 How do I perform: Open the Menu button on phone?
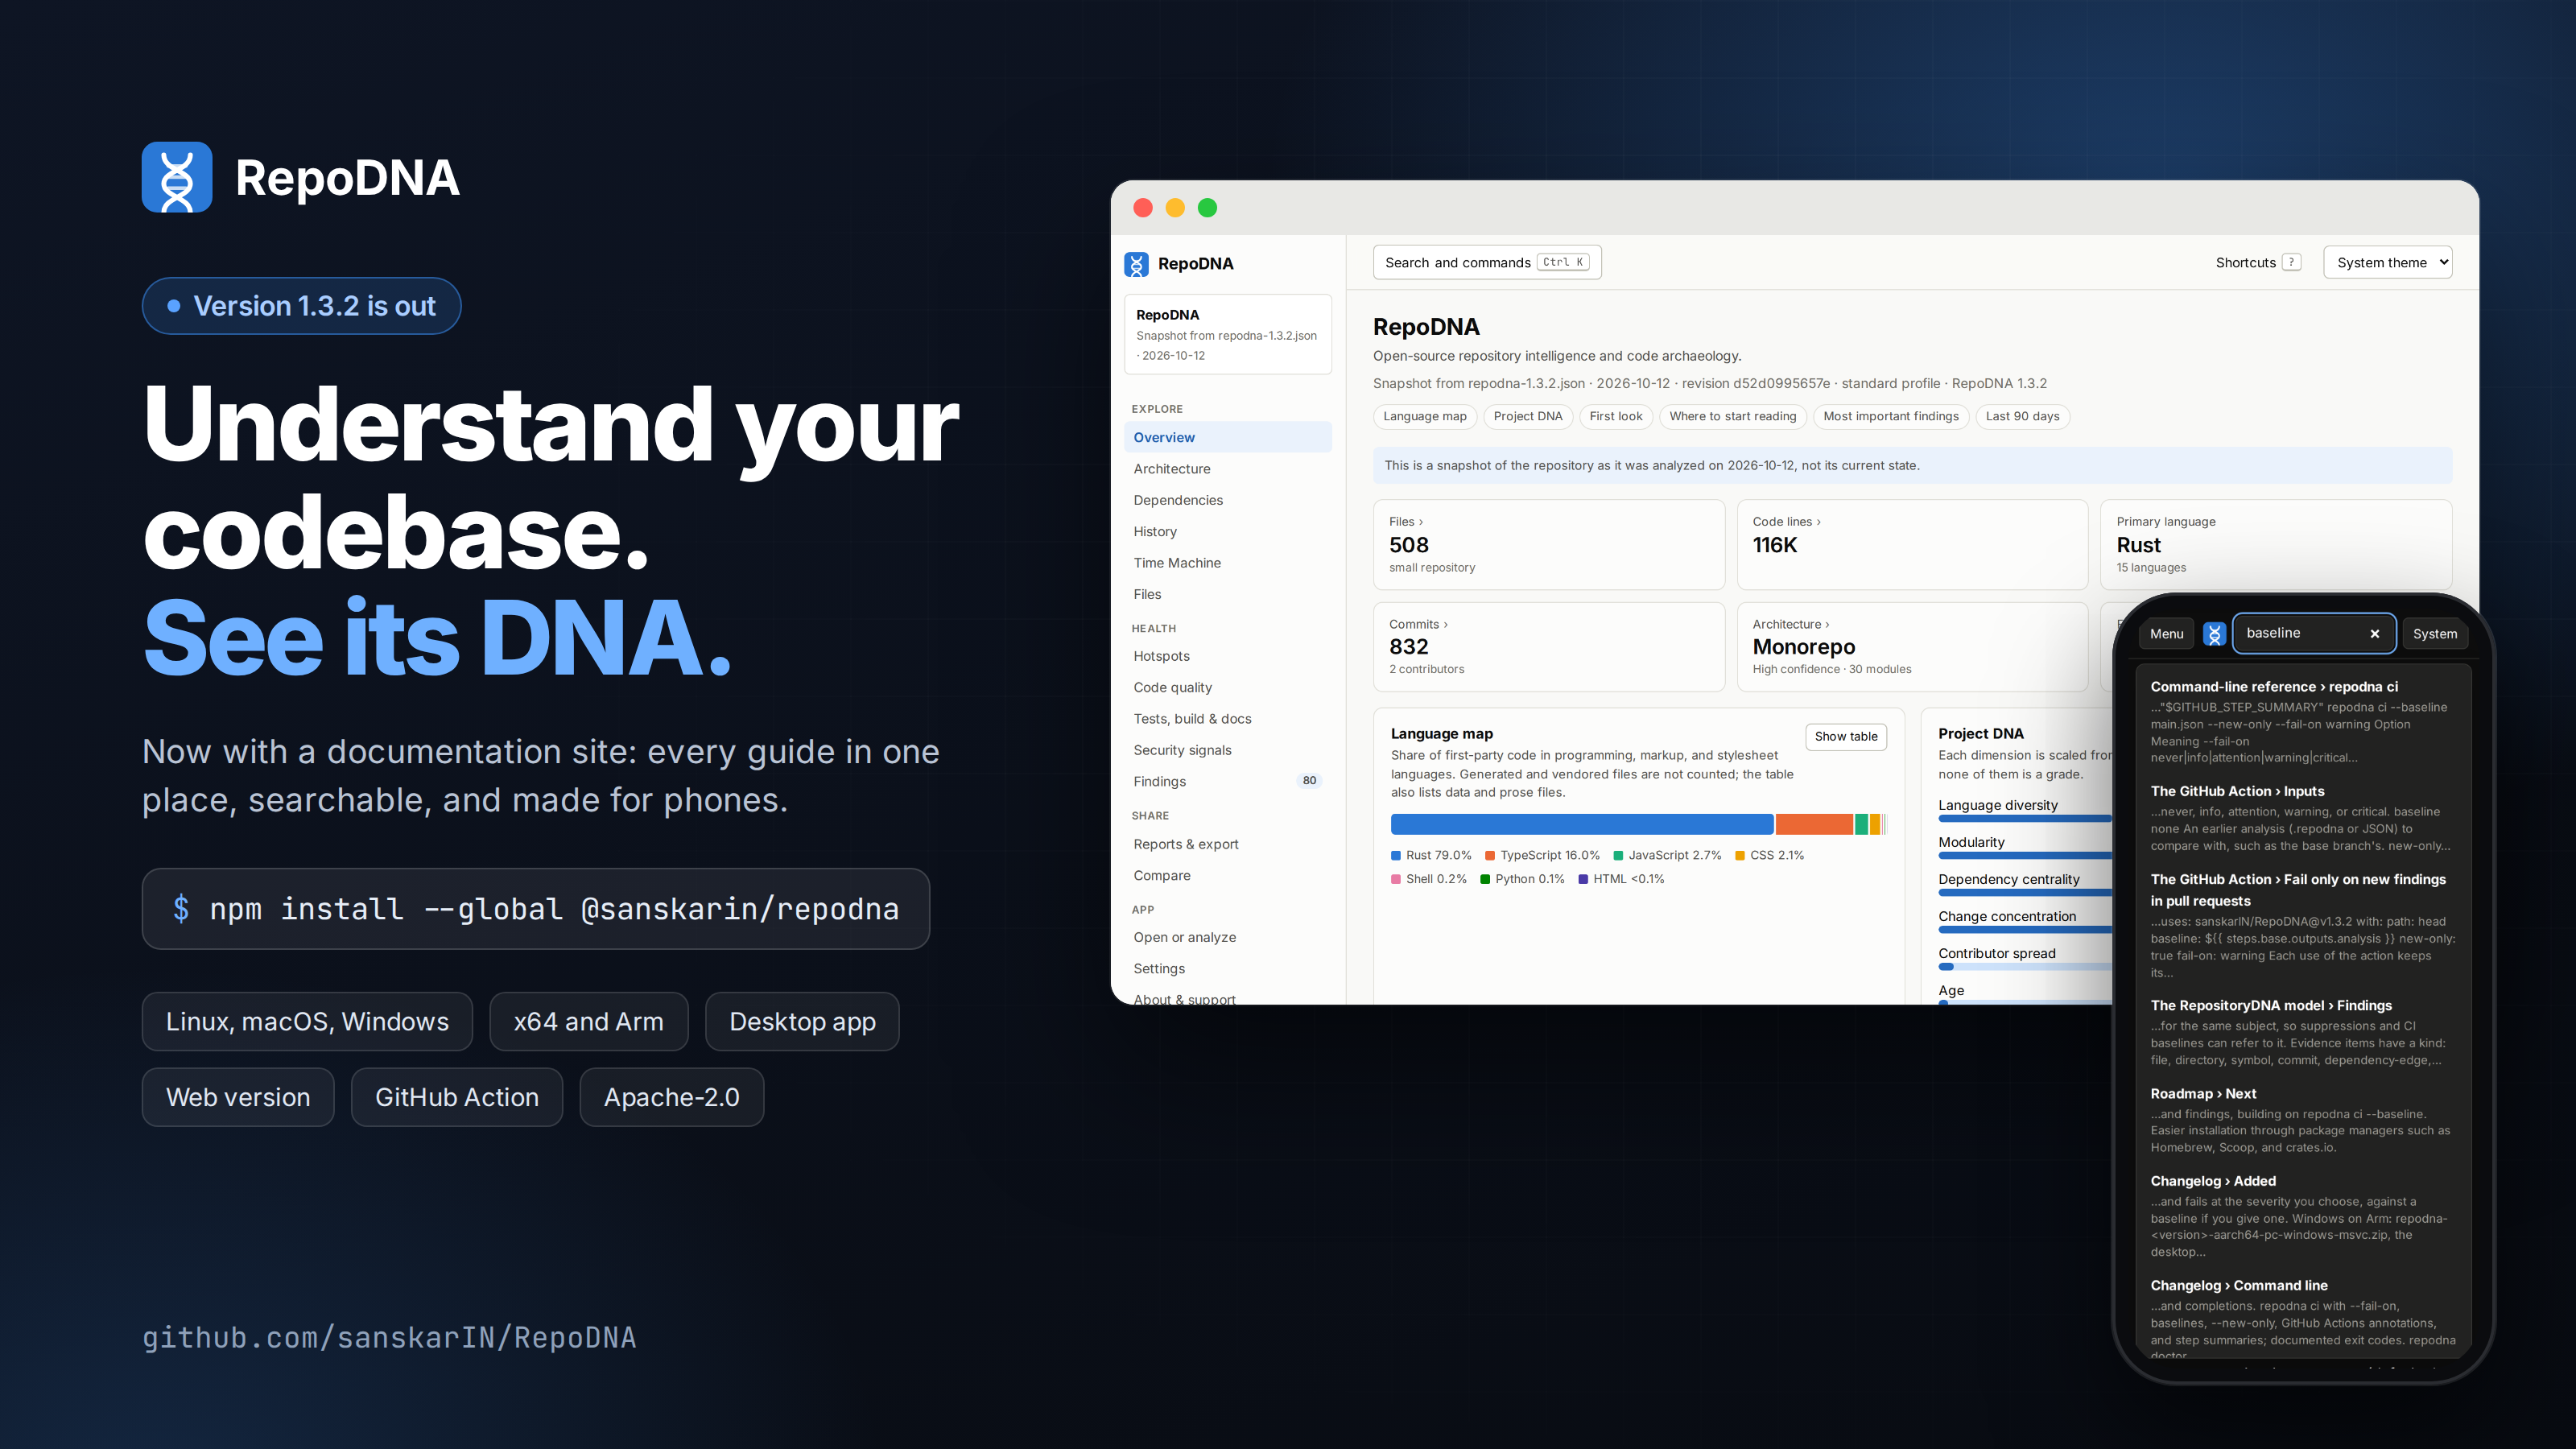coord(2166,634)
